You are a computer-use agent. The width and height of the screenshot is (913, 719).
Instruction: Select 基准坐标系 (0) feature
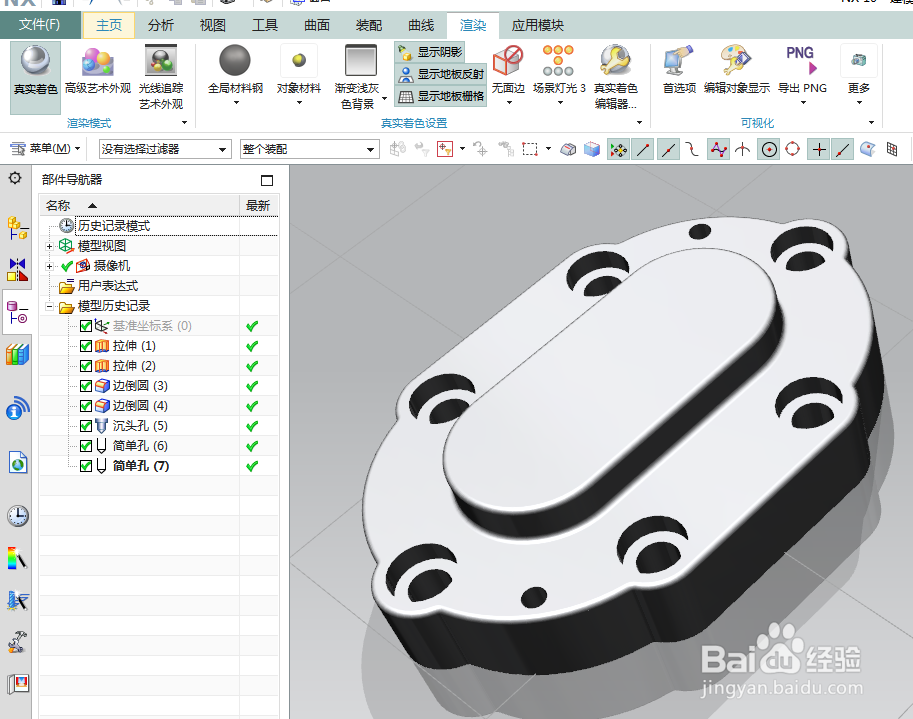(x=152, y=326)
